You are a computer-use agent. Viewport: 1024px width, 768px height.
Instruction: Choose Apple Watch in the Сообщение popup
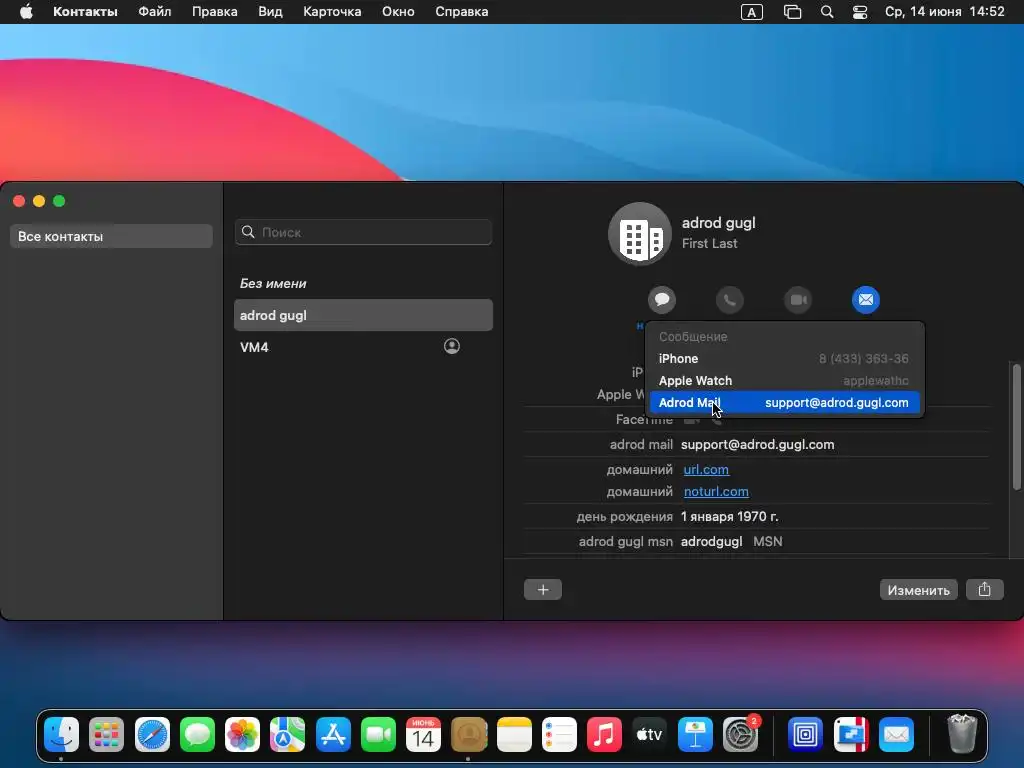[x=784, y=381]
